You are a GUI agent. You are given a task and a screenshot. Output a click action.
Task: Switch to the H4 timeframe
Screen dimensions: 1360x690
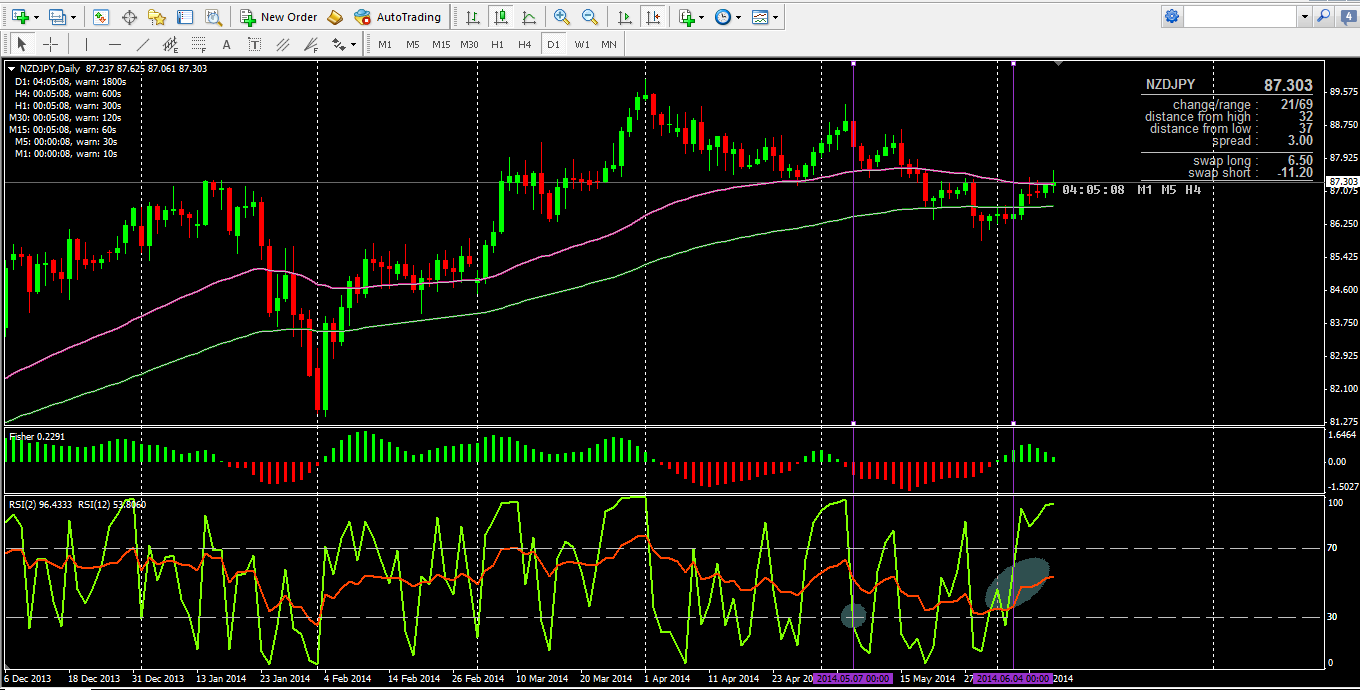[x=525, y=44]
